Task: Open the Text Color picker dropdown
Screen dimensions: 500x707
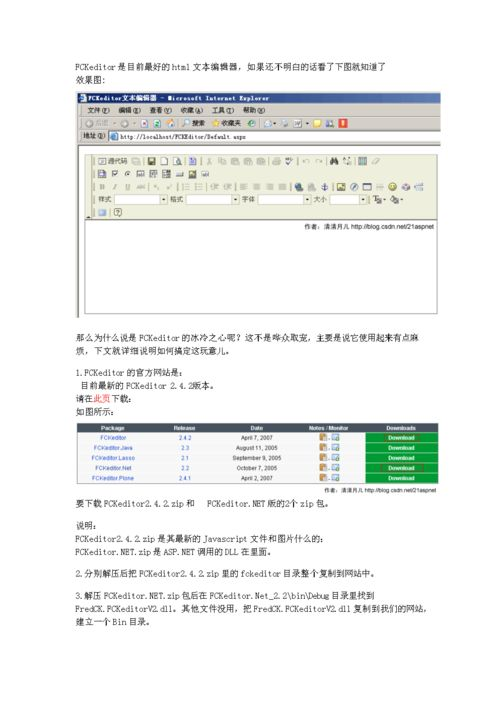Action: click(379, 199)
